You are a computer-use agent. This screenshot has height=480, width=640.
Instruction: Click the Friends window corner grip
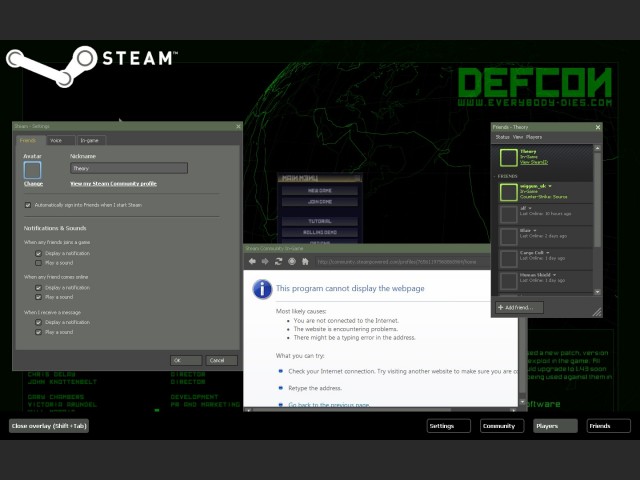point(597,312)
